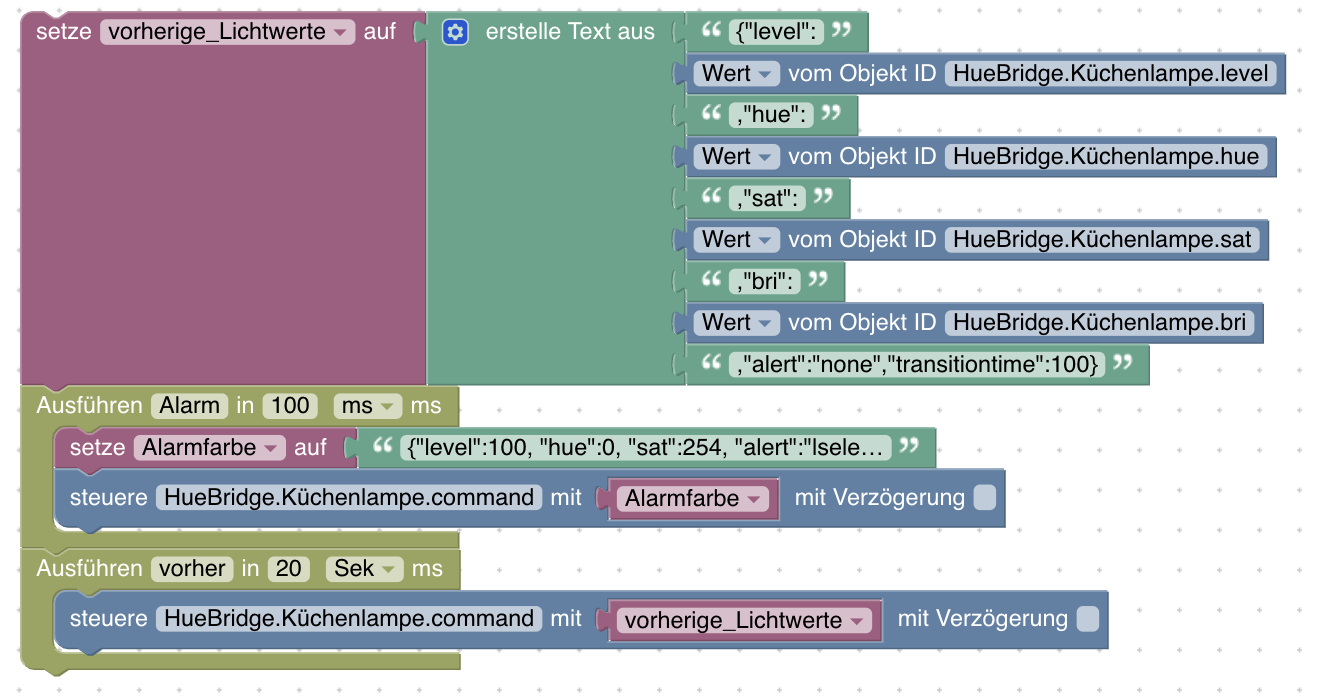Screen dimensions: 1320x698
Task: Select the Ausführen Alarm block label
Action: tap(90, 406)
